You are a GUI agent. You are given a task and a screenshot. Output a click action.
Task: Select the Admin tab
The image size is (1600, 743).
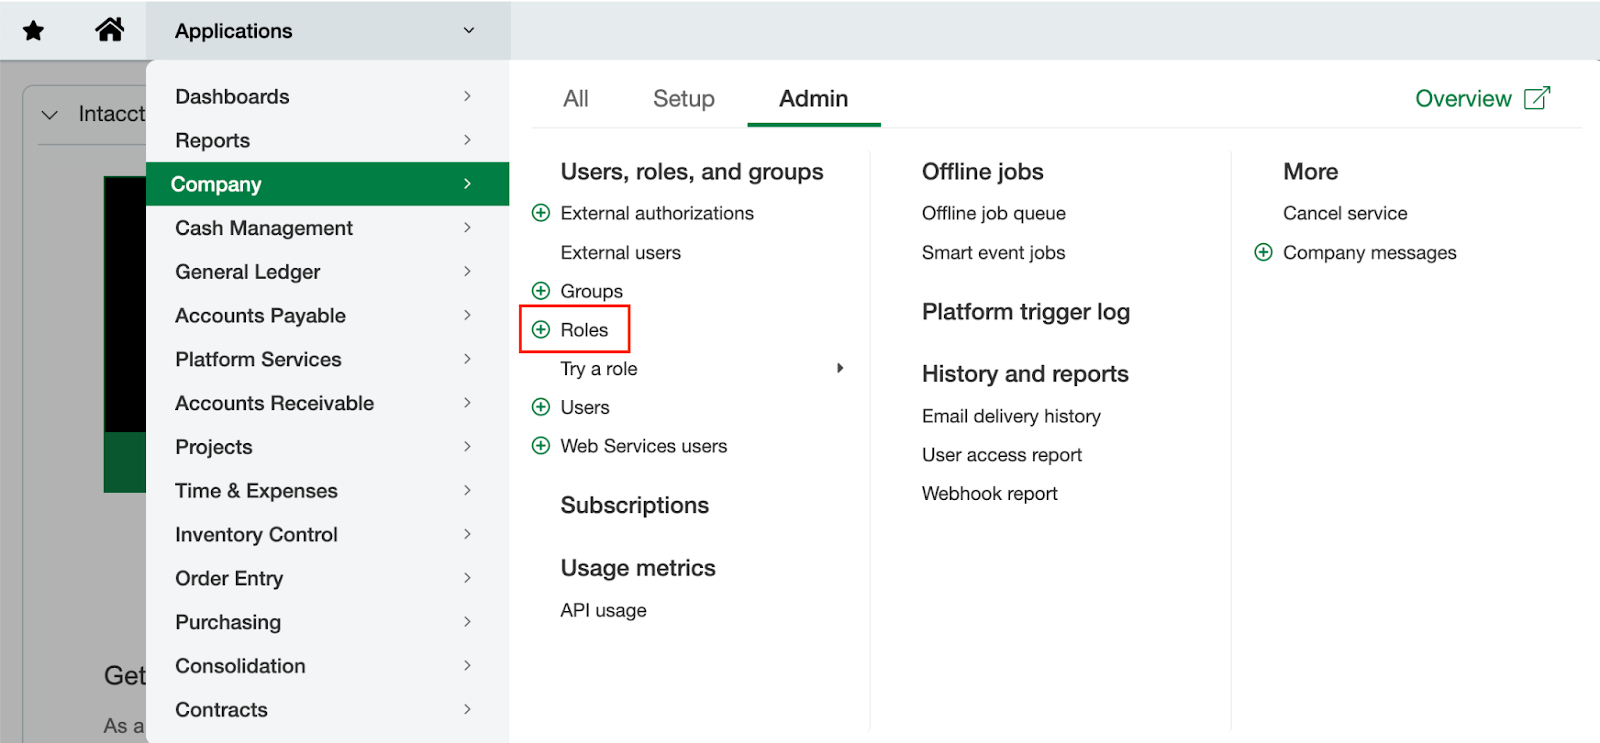click(x=814, y=99)
